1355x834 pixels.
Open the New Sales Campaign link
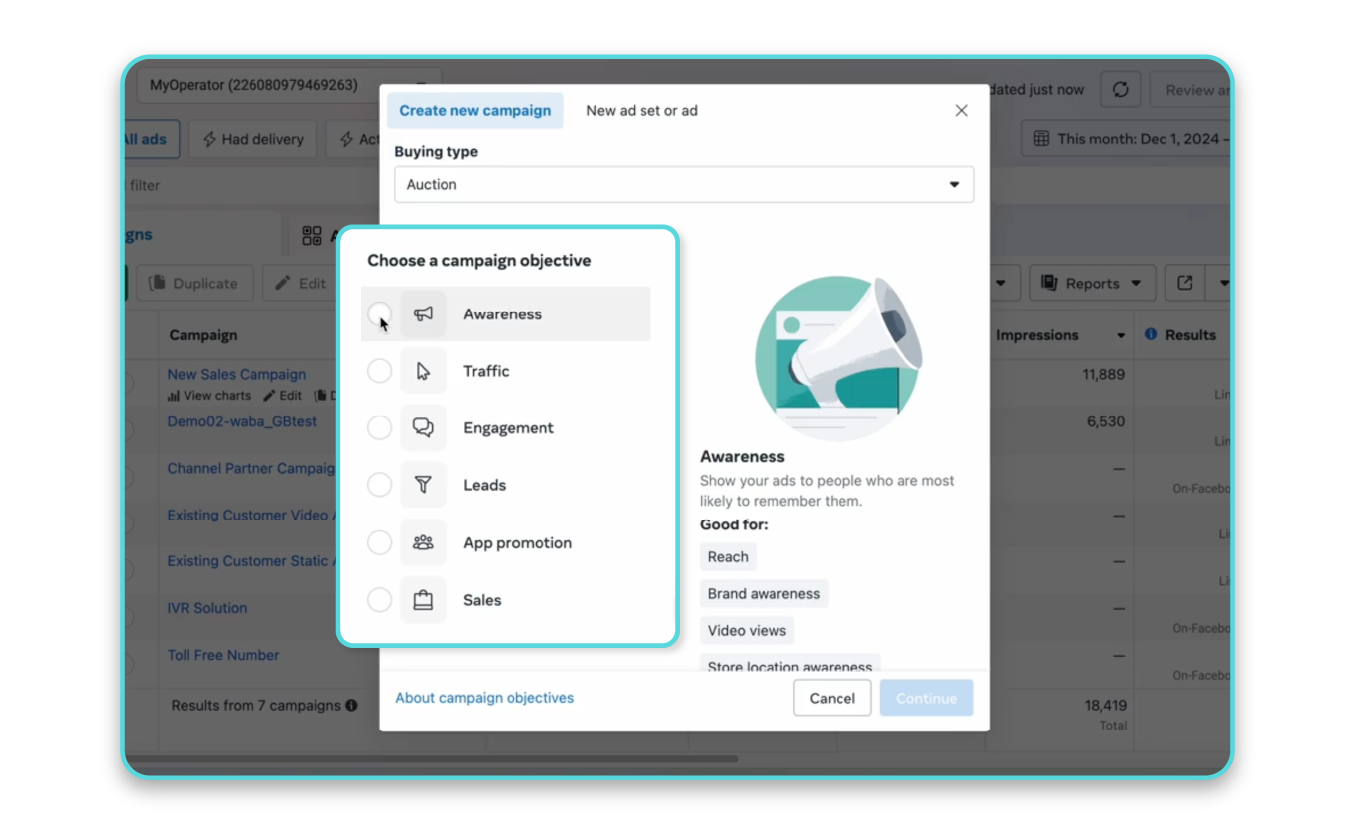(x=237, y=375)
